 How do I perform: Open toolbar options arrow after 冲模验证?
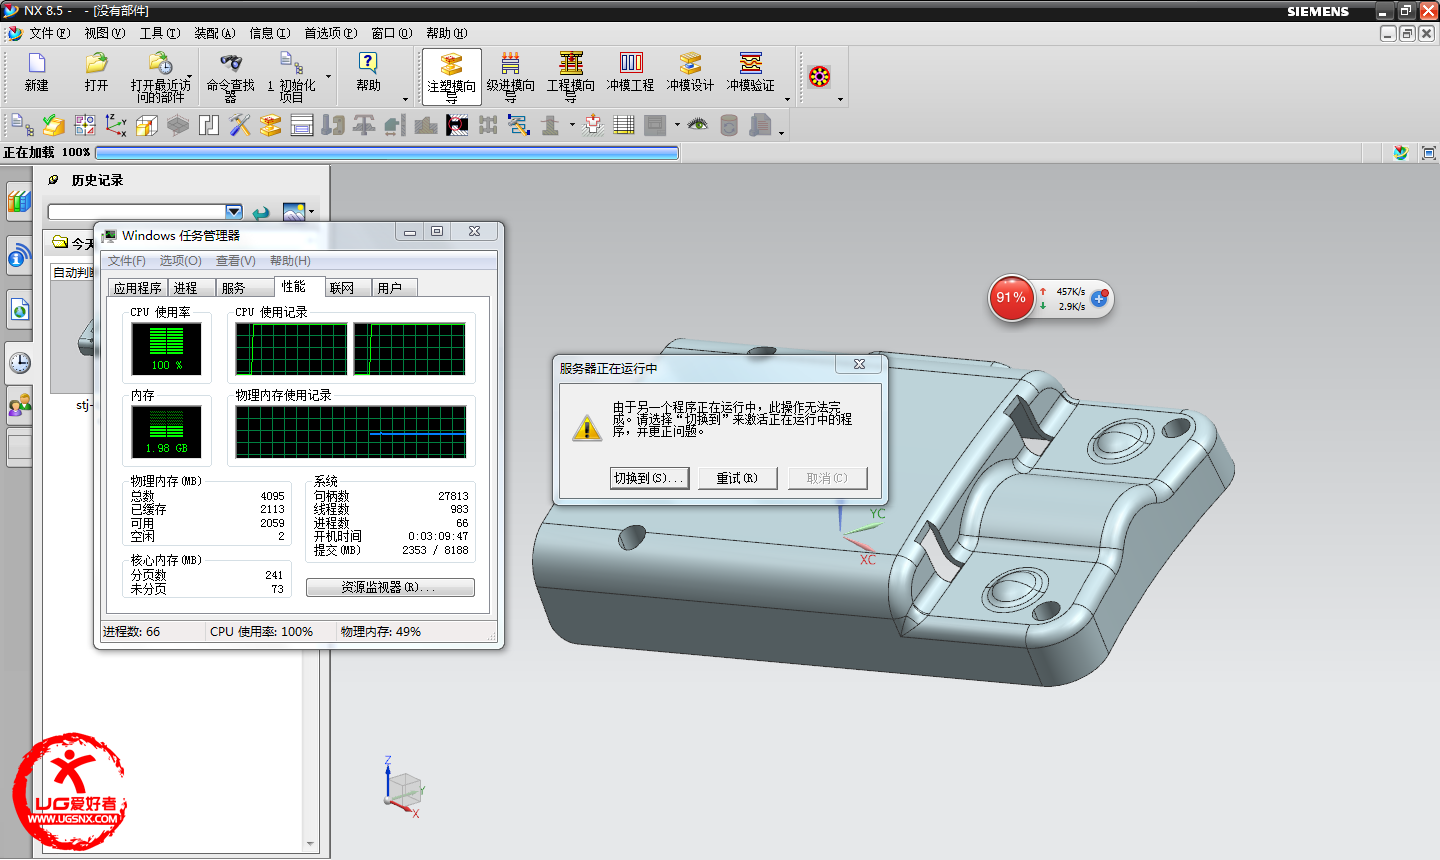tap(787, 99)
